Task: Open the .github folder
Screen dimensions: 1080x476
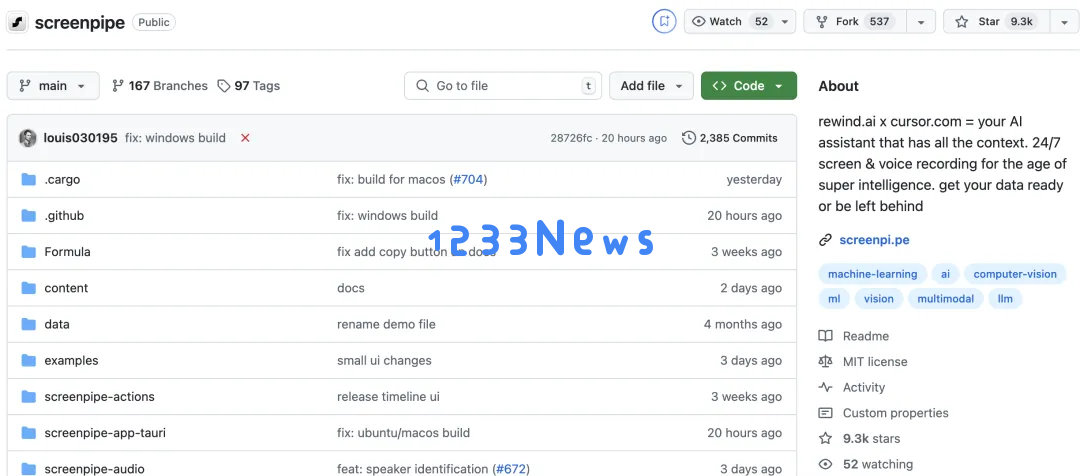Action: [x=64, y=216]
